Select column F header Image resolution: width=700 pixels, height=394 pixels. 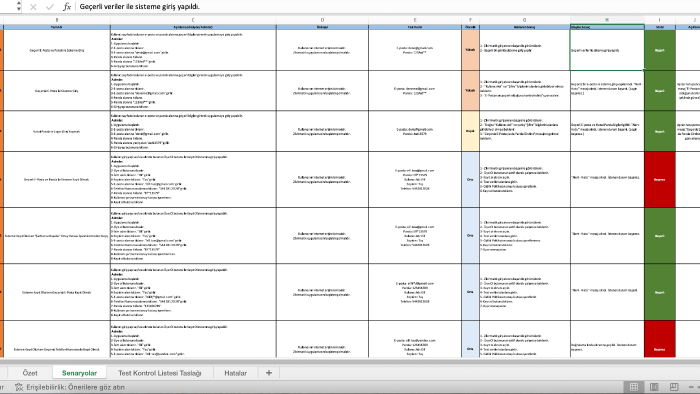point(470,20)
